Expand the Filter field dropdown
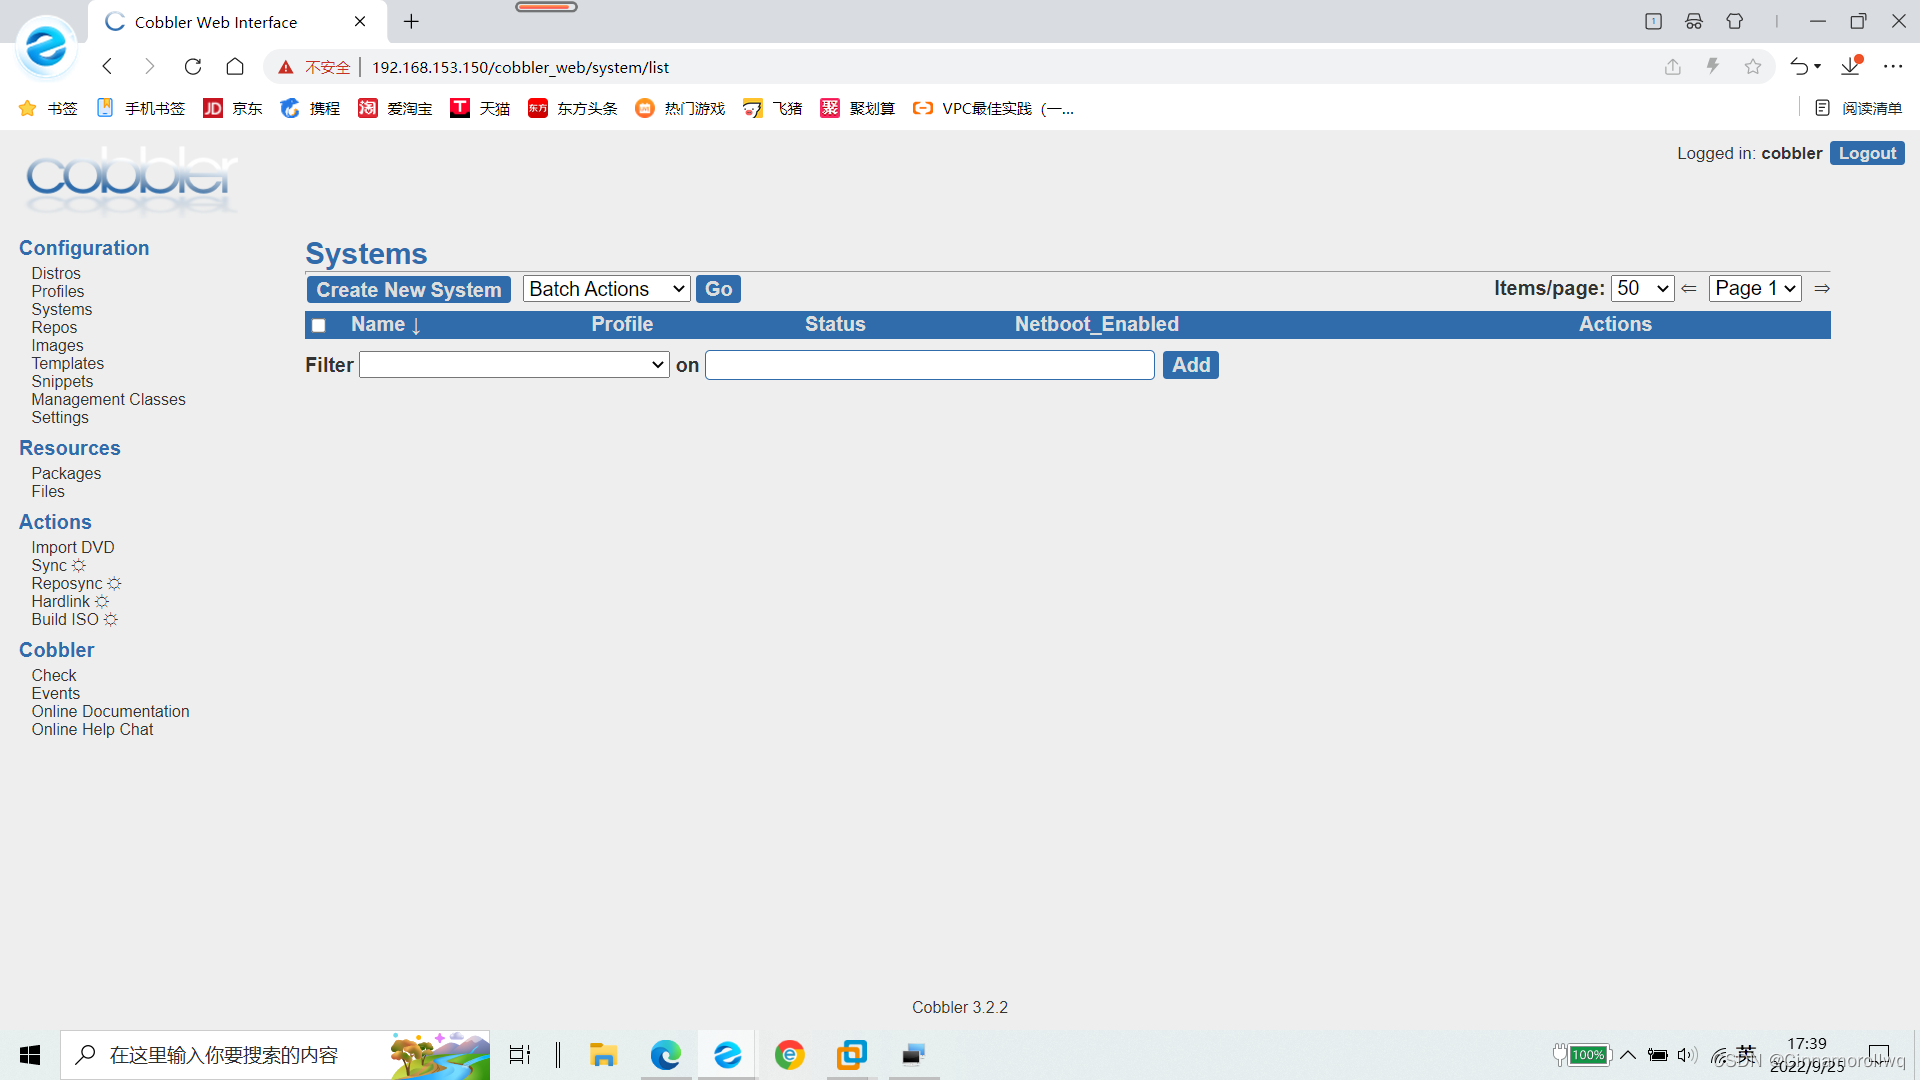The width and height of the screenshot is (1920, 1080). (x=514, y=365)
